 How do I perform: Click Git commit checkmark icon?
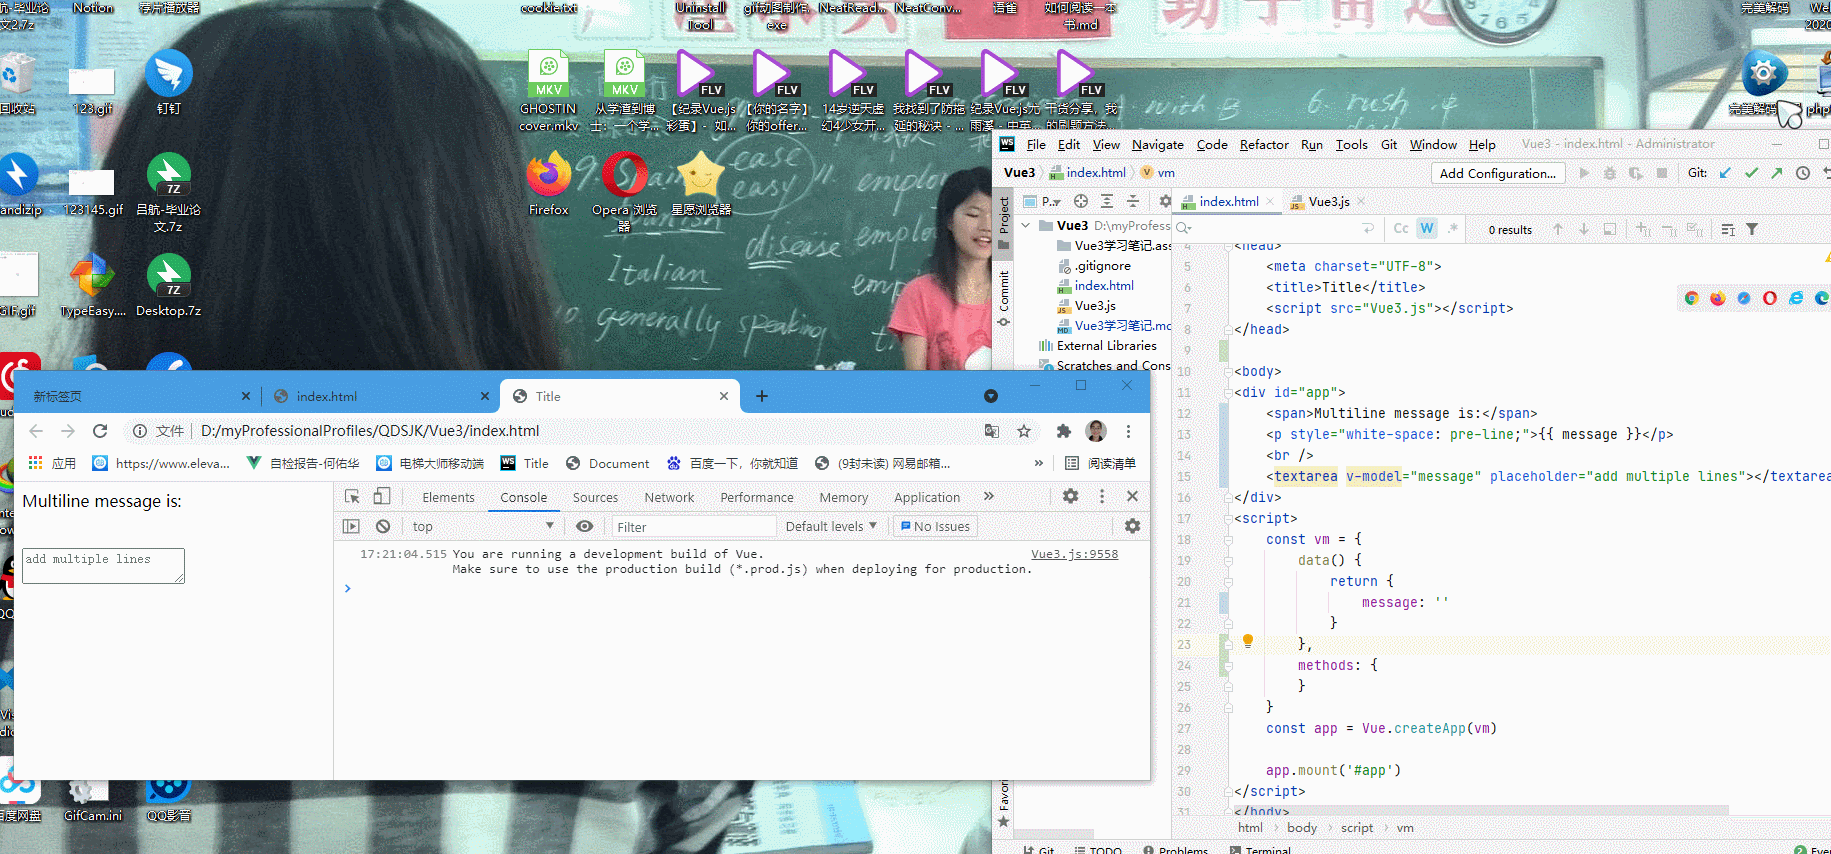[1751, 173]
